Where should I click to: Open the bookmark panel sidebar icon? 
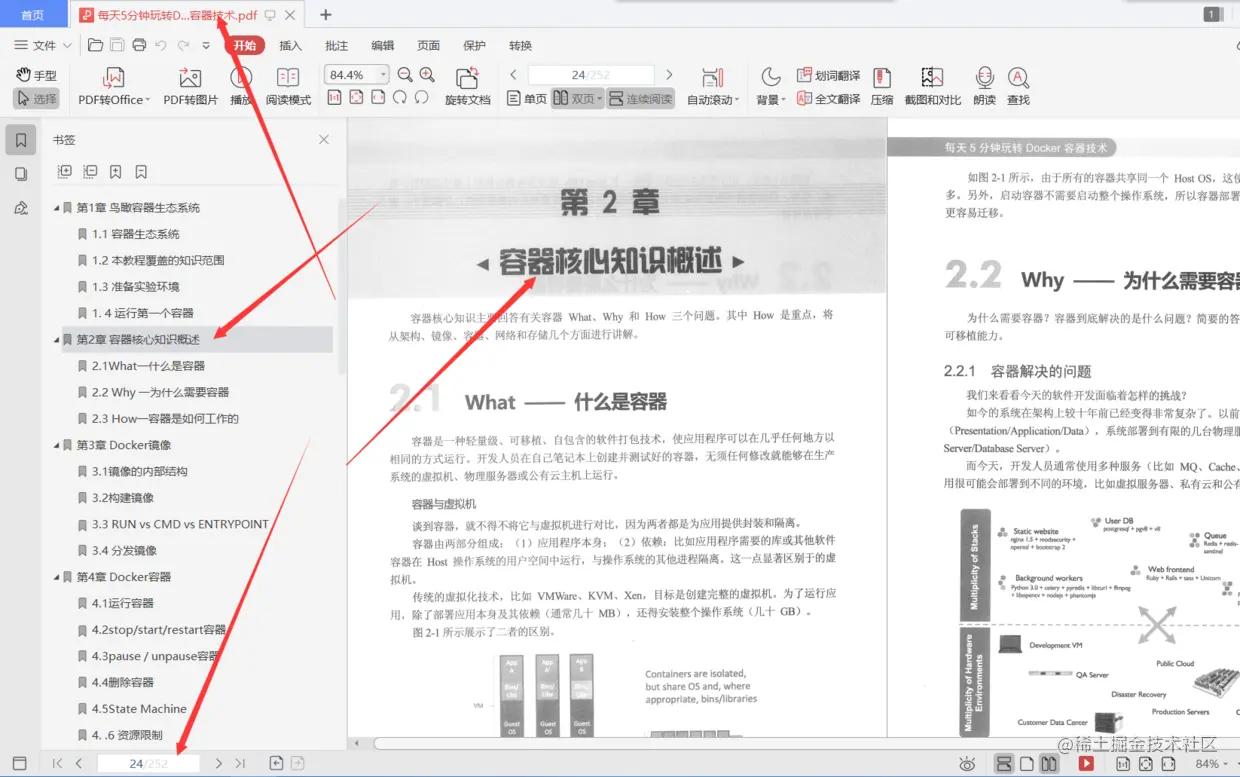click(21, 140)
